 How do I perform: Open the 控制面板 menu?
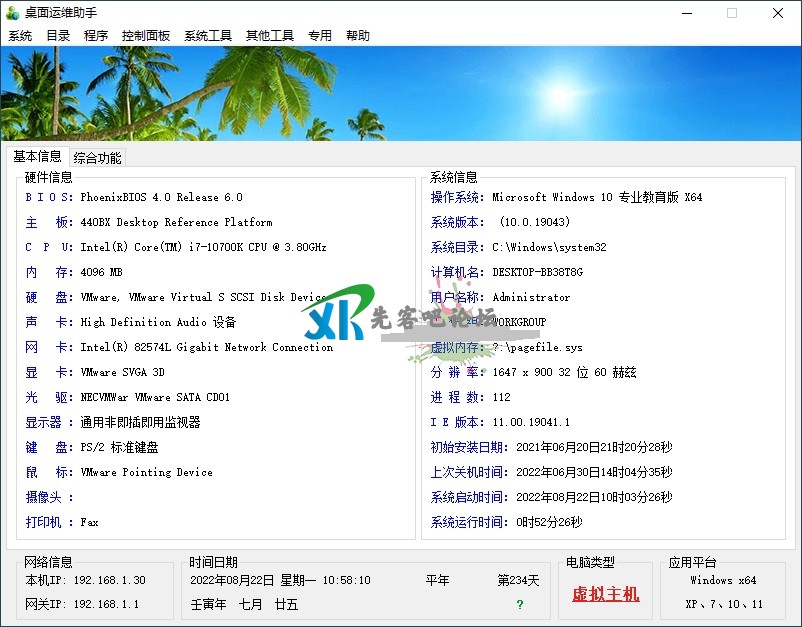(146, 36)
